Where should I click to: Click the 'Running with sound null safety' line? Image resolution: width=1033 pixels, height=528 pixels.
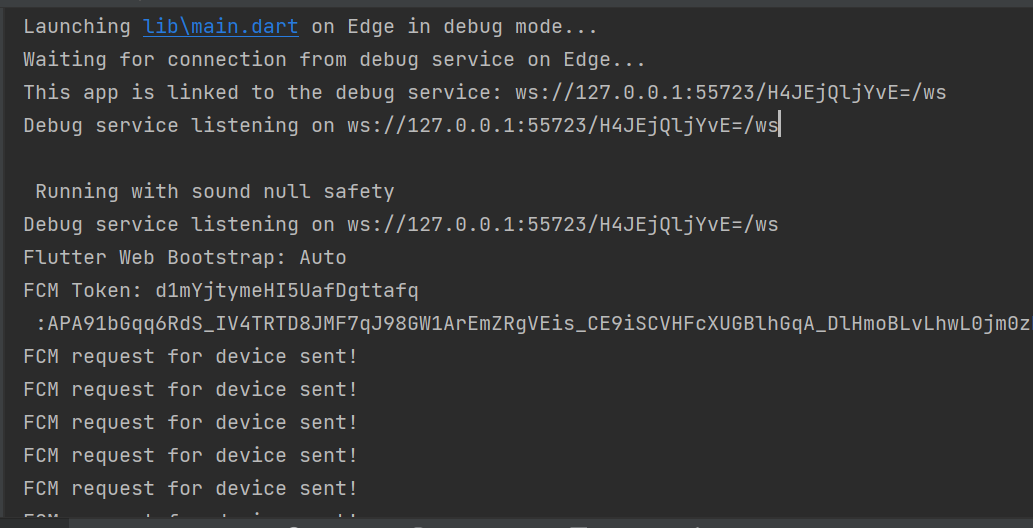click(215, 192)
